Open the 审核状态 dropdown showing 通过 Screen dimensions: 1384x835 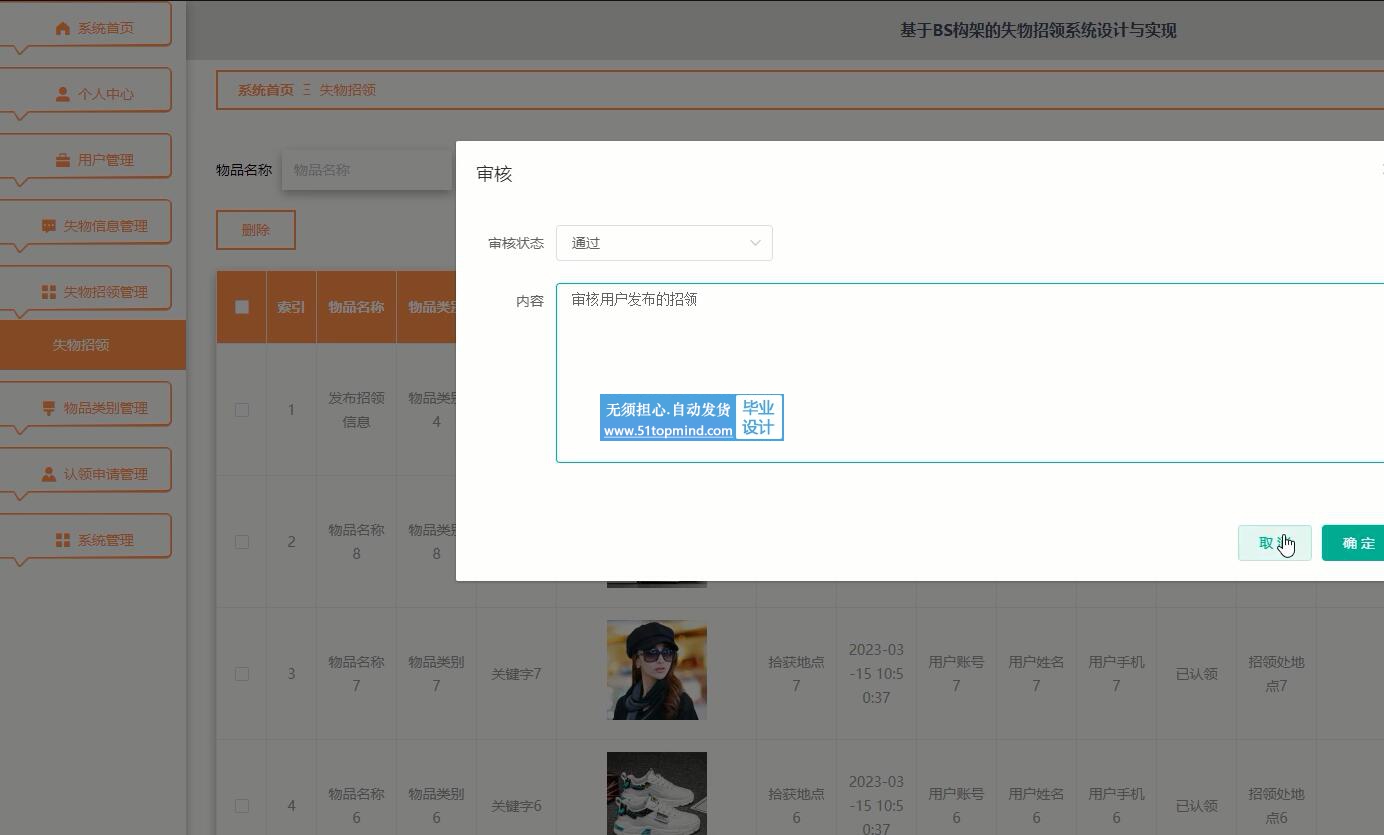664,243
